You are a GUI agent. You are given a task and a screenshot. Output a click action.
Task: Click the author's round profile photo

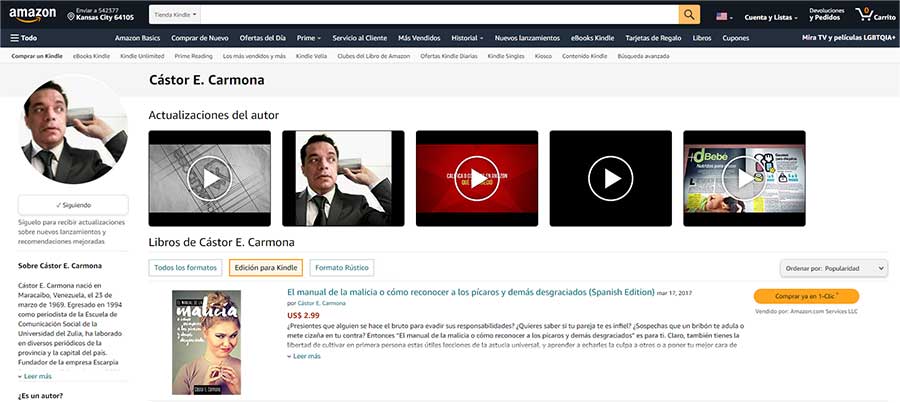(x=73, y=129)
